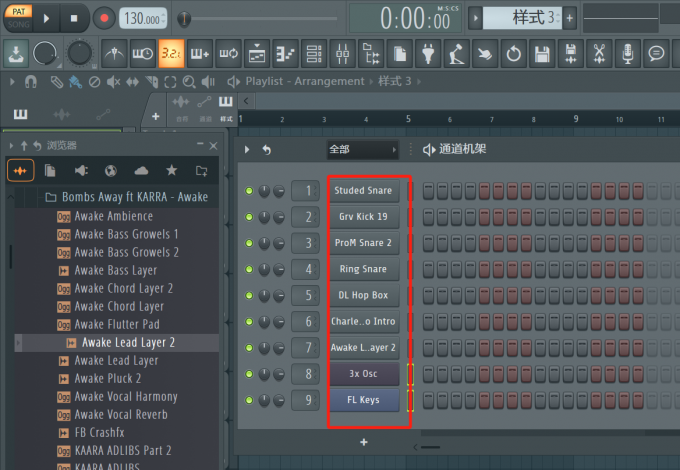Select Awake Vocal Harmony sample
Screen dimensions: 680x470
tap(126, 396)
